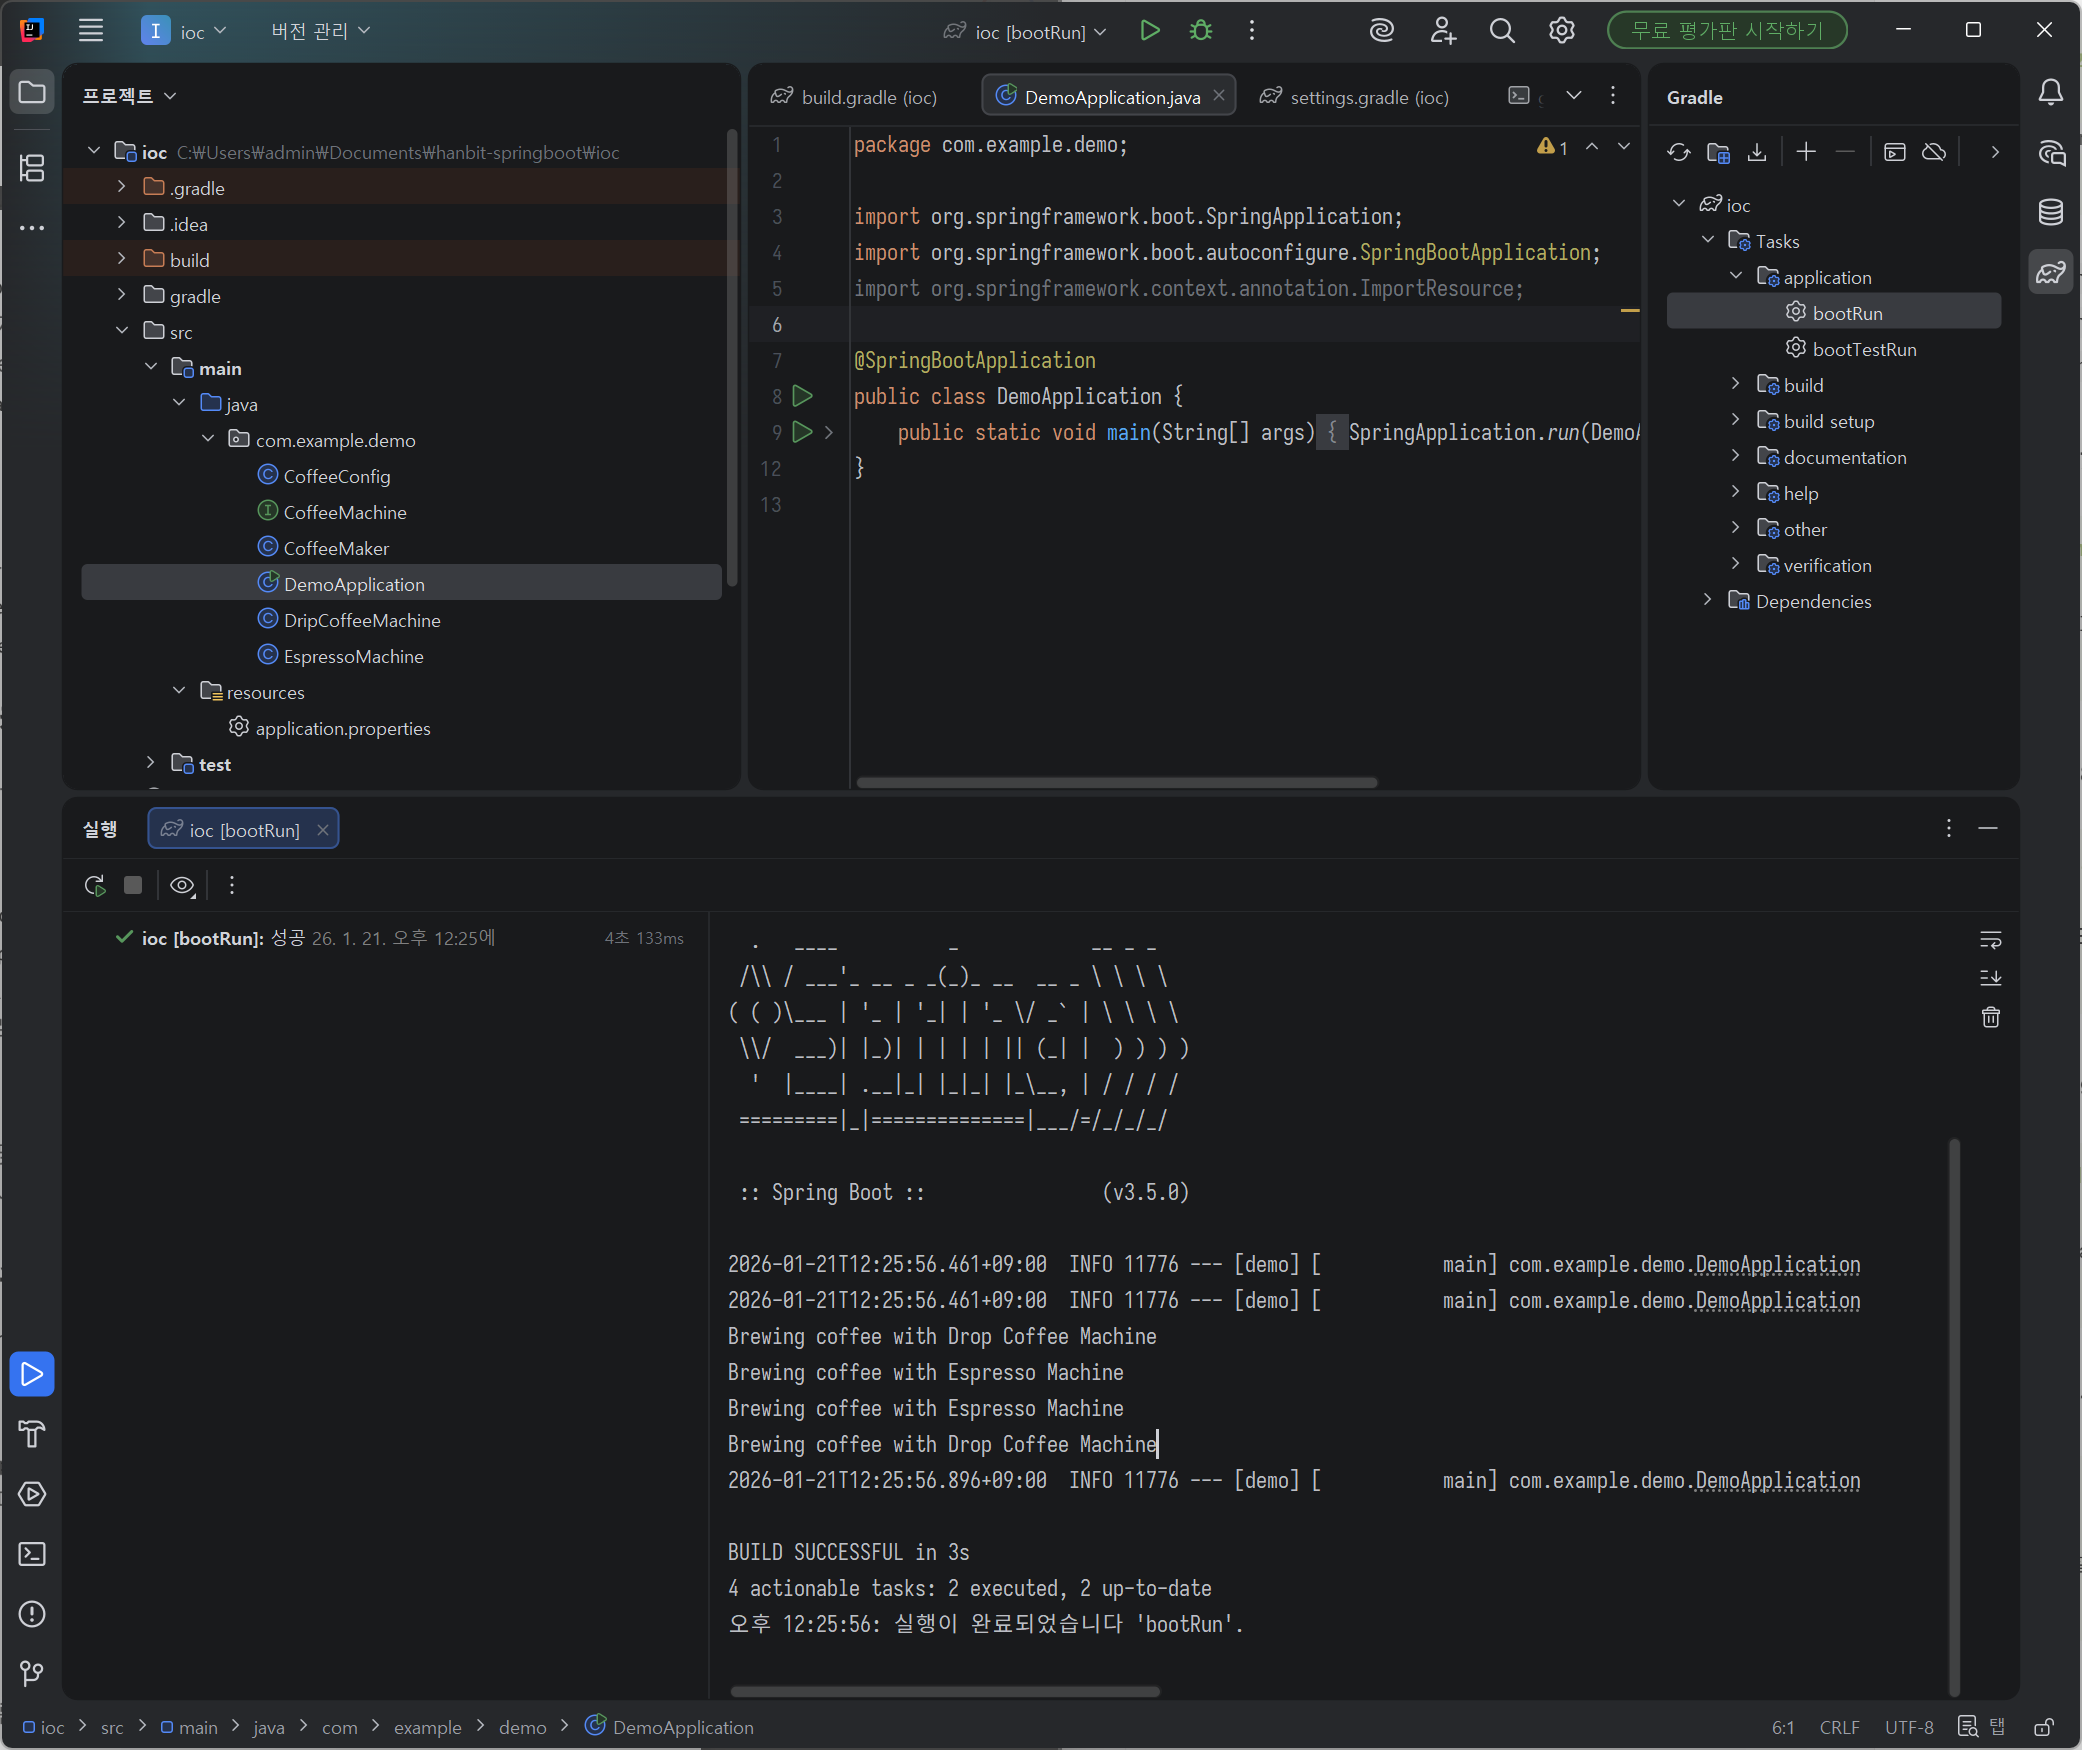The width and height of the screenshot is (2082, 1750).
Task: Click the editor horizontal scrollbar
Action: (x=1116, y=782)
